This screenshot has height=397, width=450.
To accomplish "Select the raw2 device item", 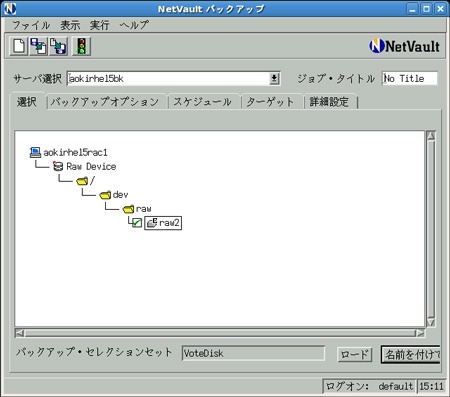I will [163, 223].
